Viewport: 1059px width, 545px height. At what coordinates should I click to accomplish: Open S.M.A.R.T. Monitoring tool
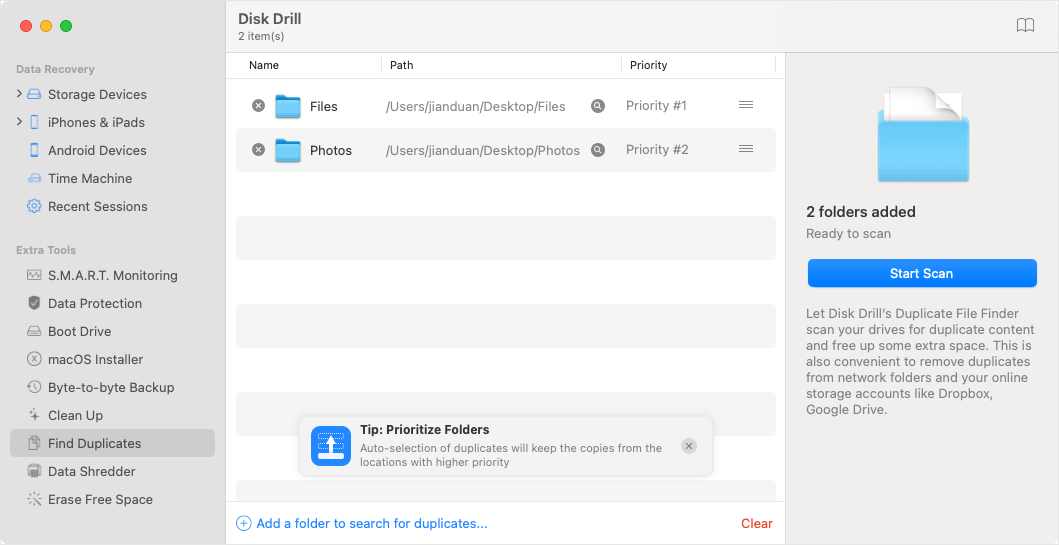[x=112, y=276]
